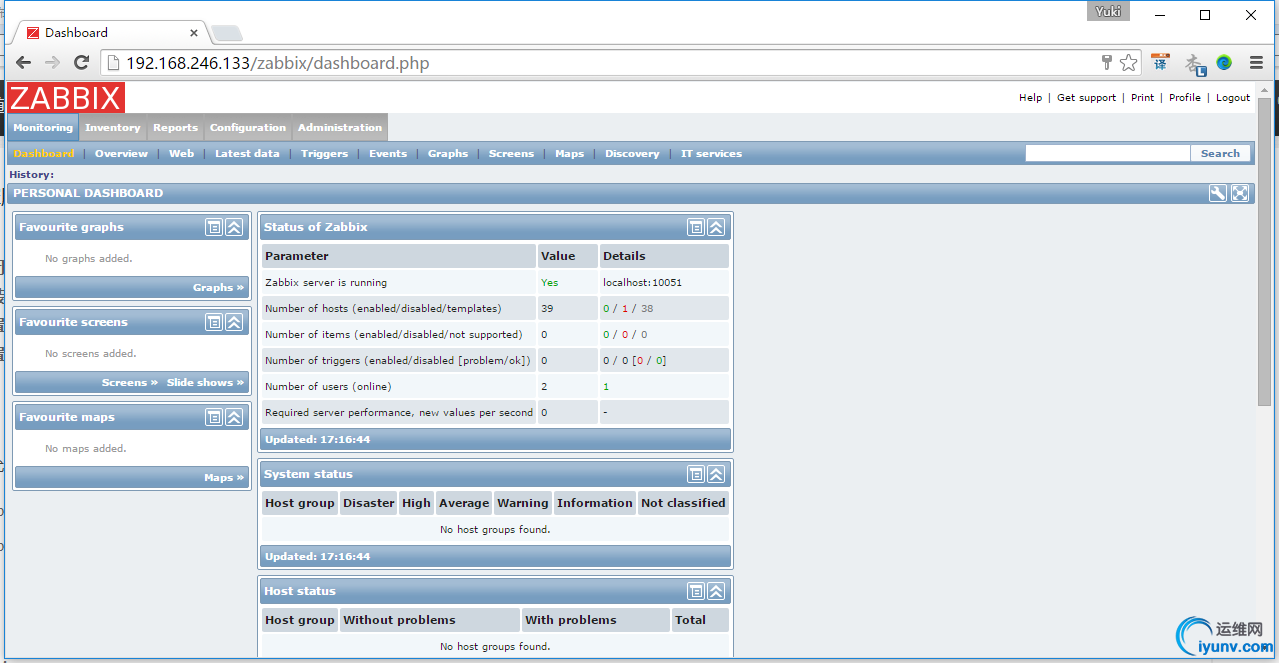Select the Dashboard browser tab
Image resolution: width=1279 pixels, height=663 pixels.
click(108, 33)
